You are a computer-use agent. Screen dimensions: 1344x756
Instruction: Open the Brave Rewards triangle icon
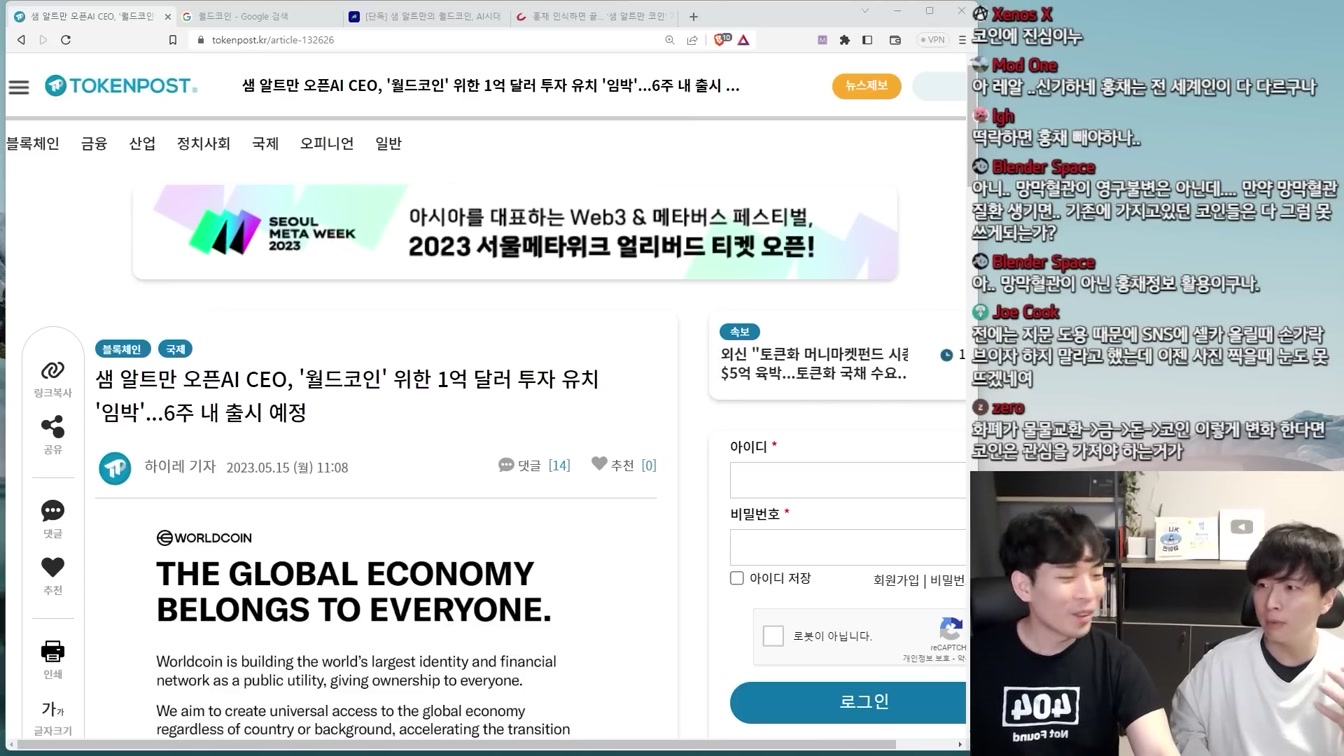744,40
